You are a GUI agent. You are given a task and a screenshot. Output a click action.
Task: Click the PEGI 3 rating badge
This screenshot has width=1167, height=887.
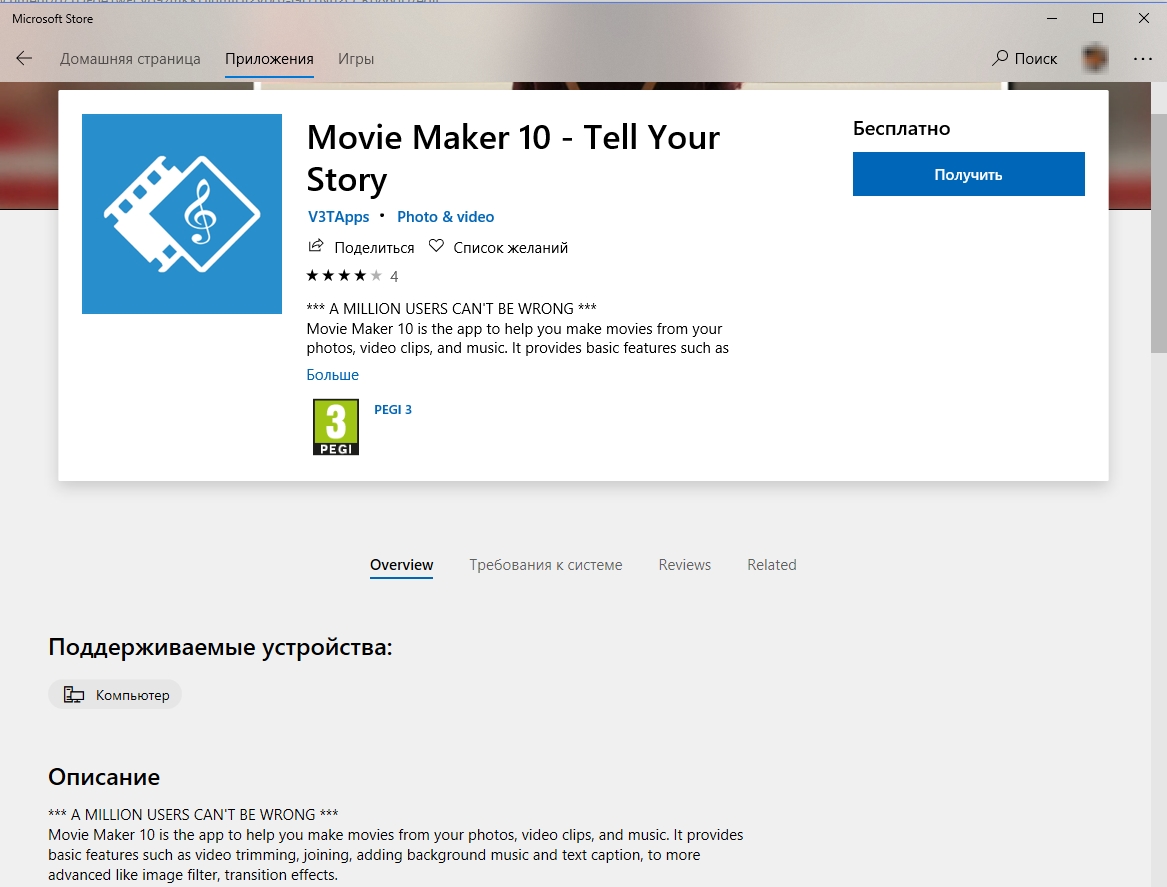[x=336, y=427]
